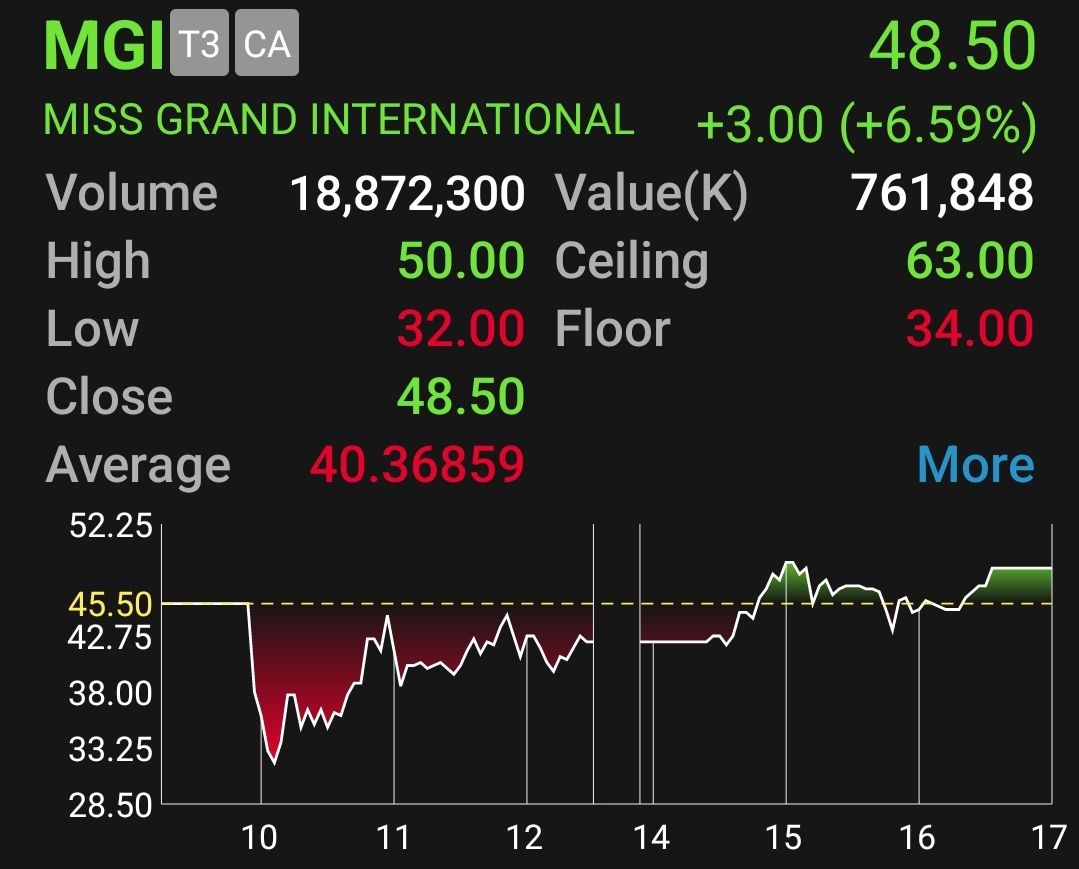Click the 45.50 previous close label

point(110,605)
